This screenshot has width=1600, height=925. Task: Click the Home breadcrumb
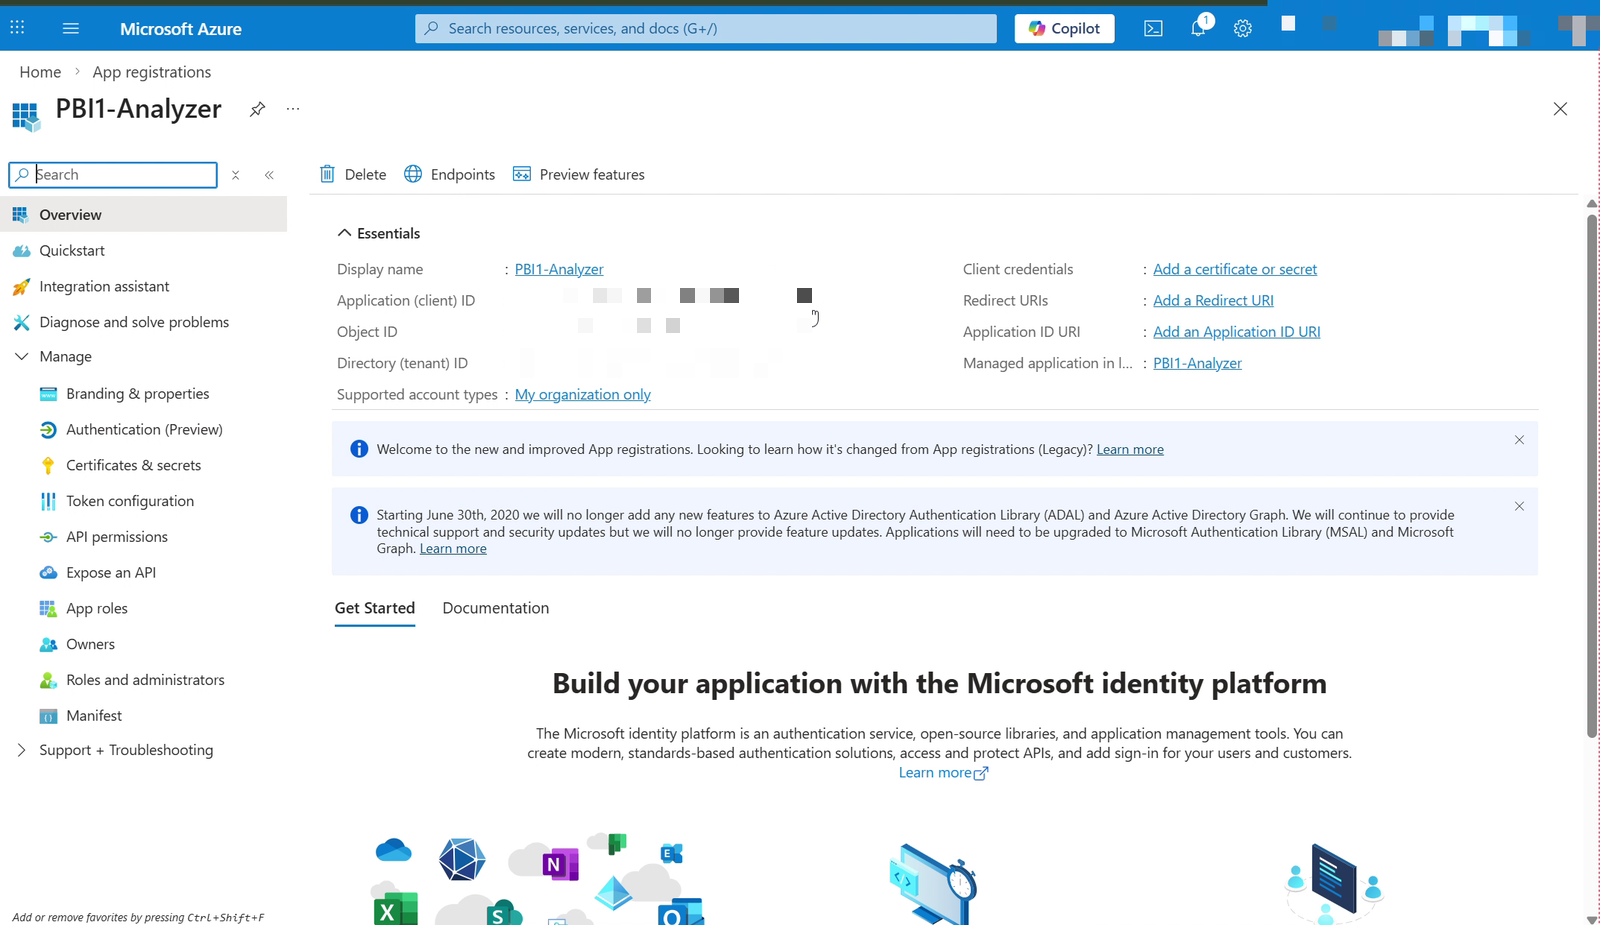click(40, 72)
